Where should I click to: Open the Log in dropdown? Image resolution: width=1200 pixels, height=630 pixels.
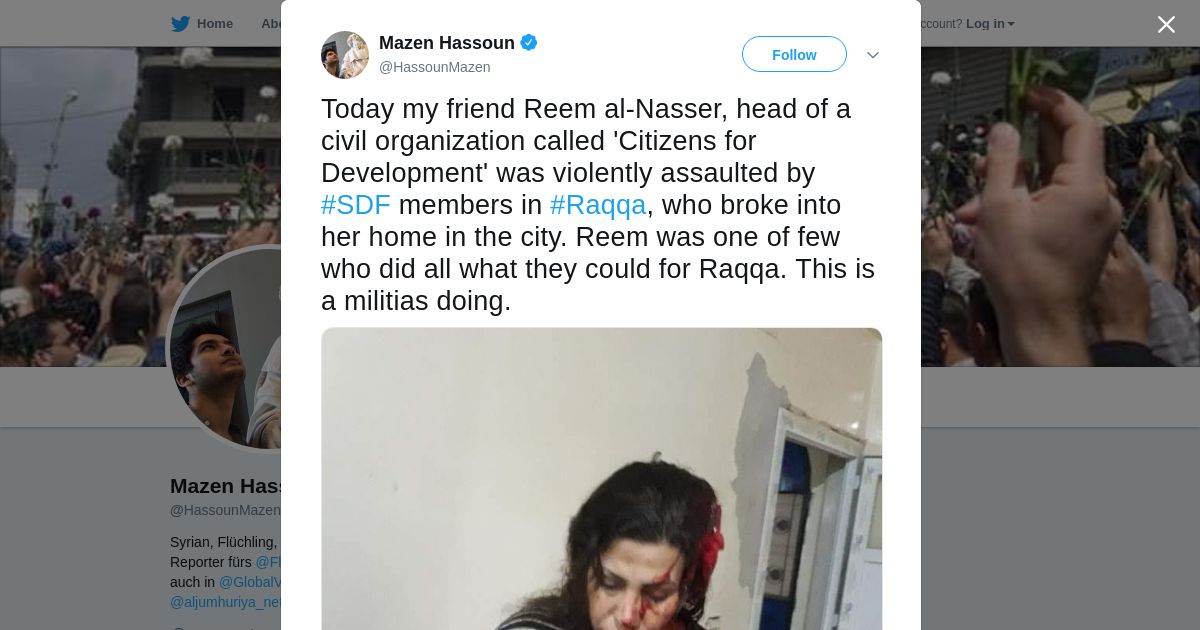click(990, 24)
